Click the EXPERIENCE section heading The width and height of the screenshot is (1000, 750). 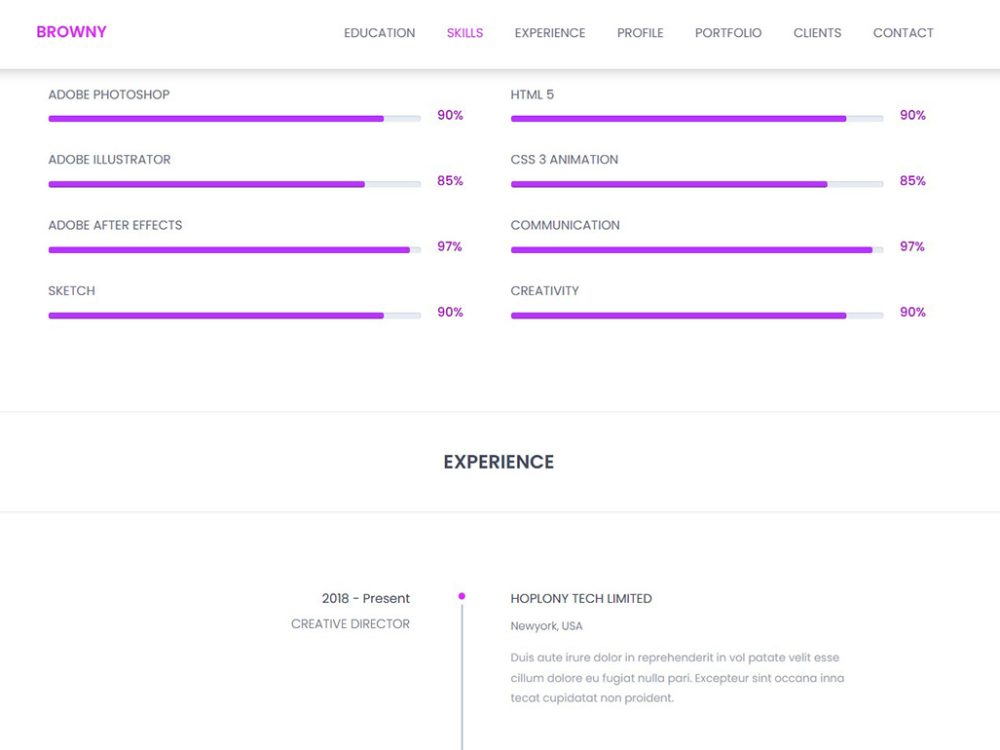[498, 461]
